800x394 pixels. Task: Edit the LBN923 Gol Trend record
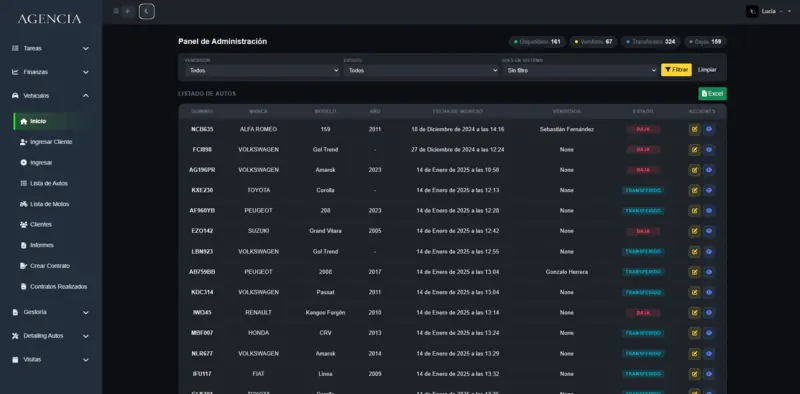(694, 252)
